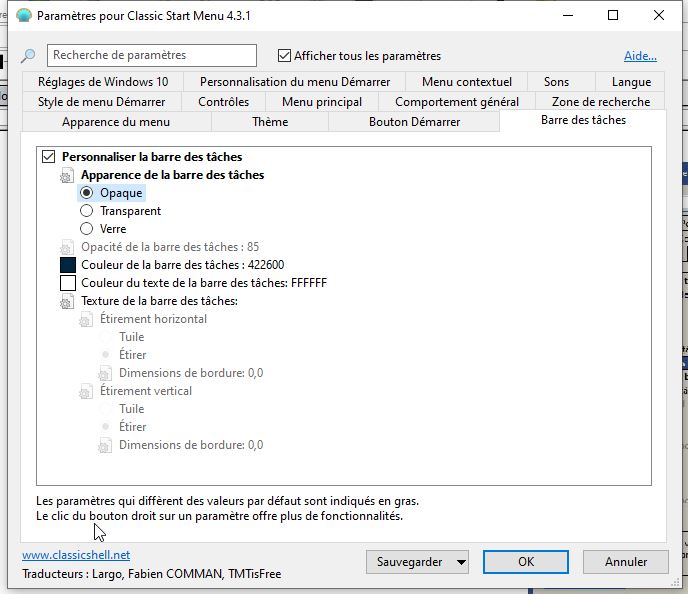Switch to Personnalisation du menu Démarrer tab
This screenshot has height=594, width=688.
coord(295,82)
